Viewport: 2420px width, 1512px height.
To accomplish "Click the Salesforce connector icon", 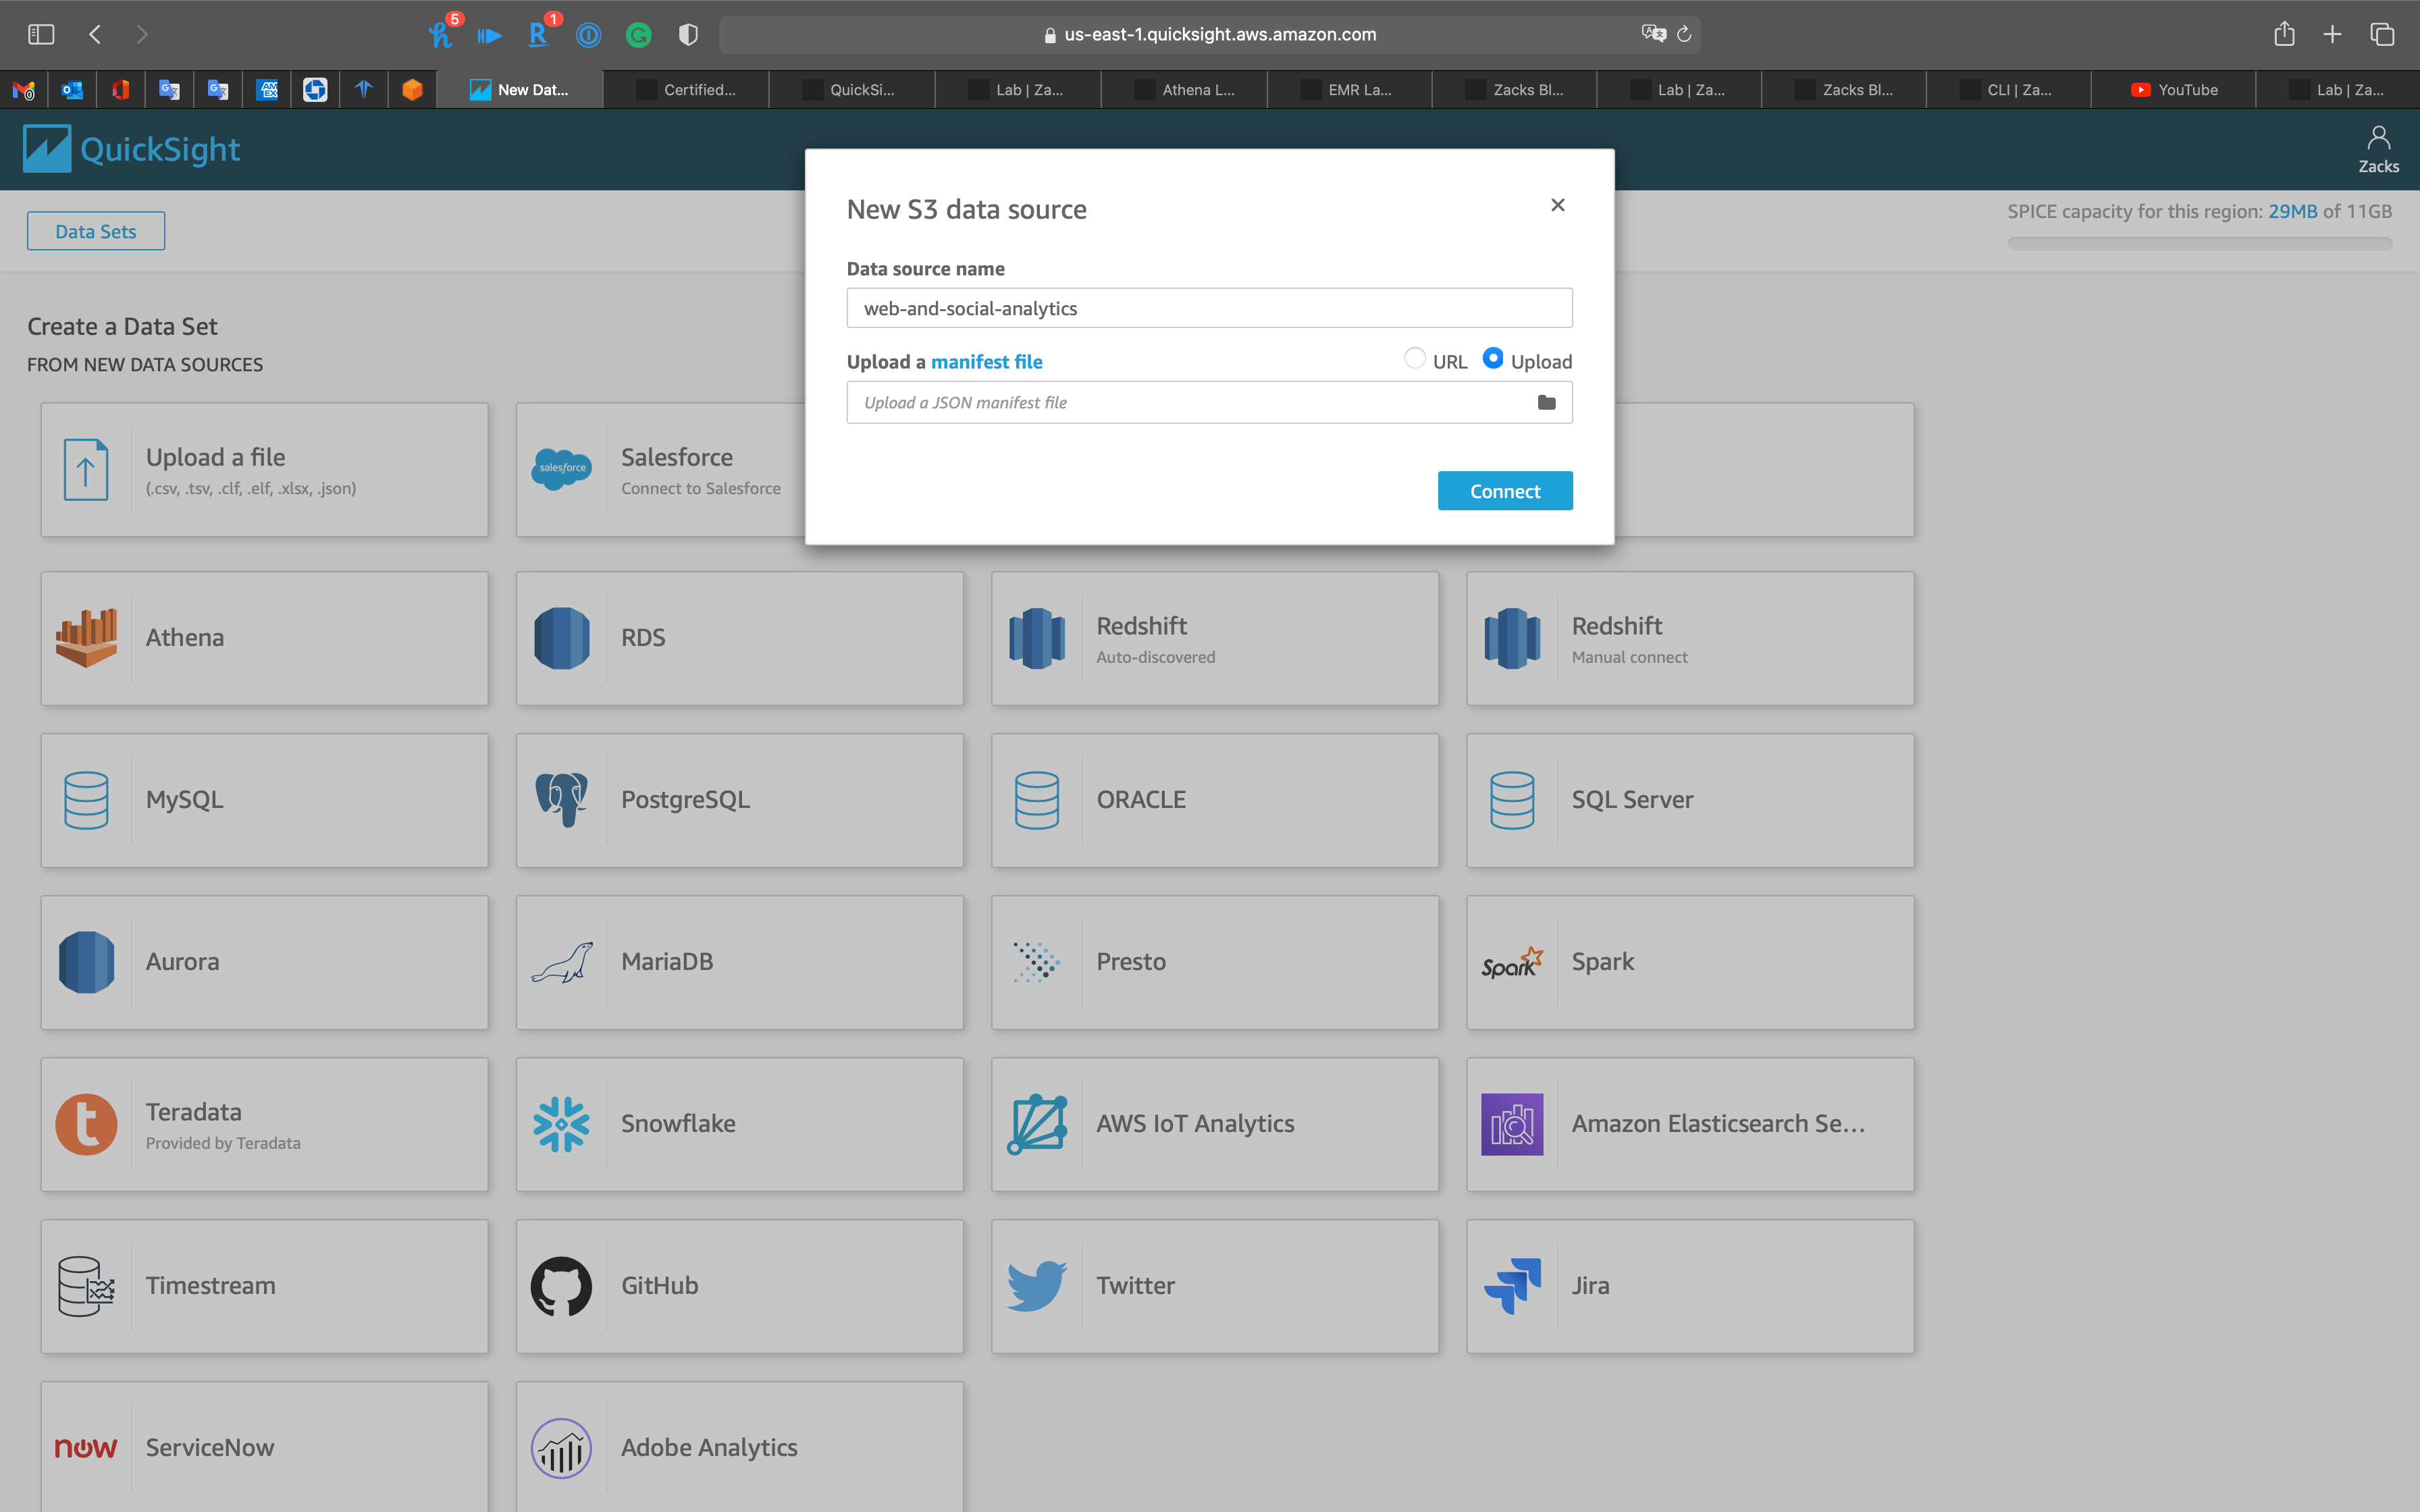I will 561,469.
